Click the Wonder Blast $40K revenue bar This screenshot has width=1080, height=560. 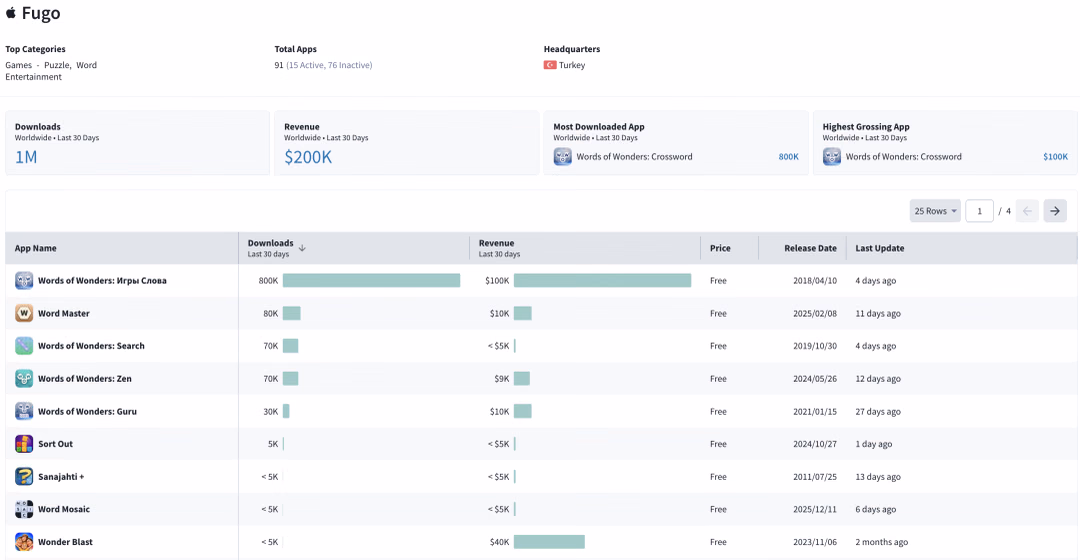pyautogui.click(x=549, y=542)
